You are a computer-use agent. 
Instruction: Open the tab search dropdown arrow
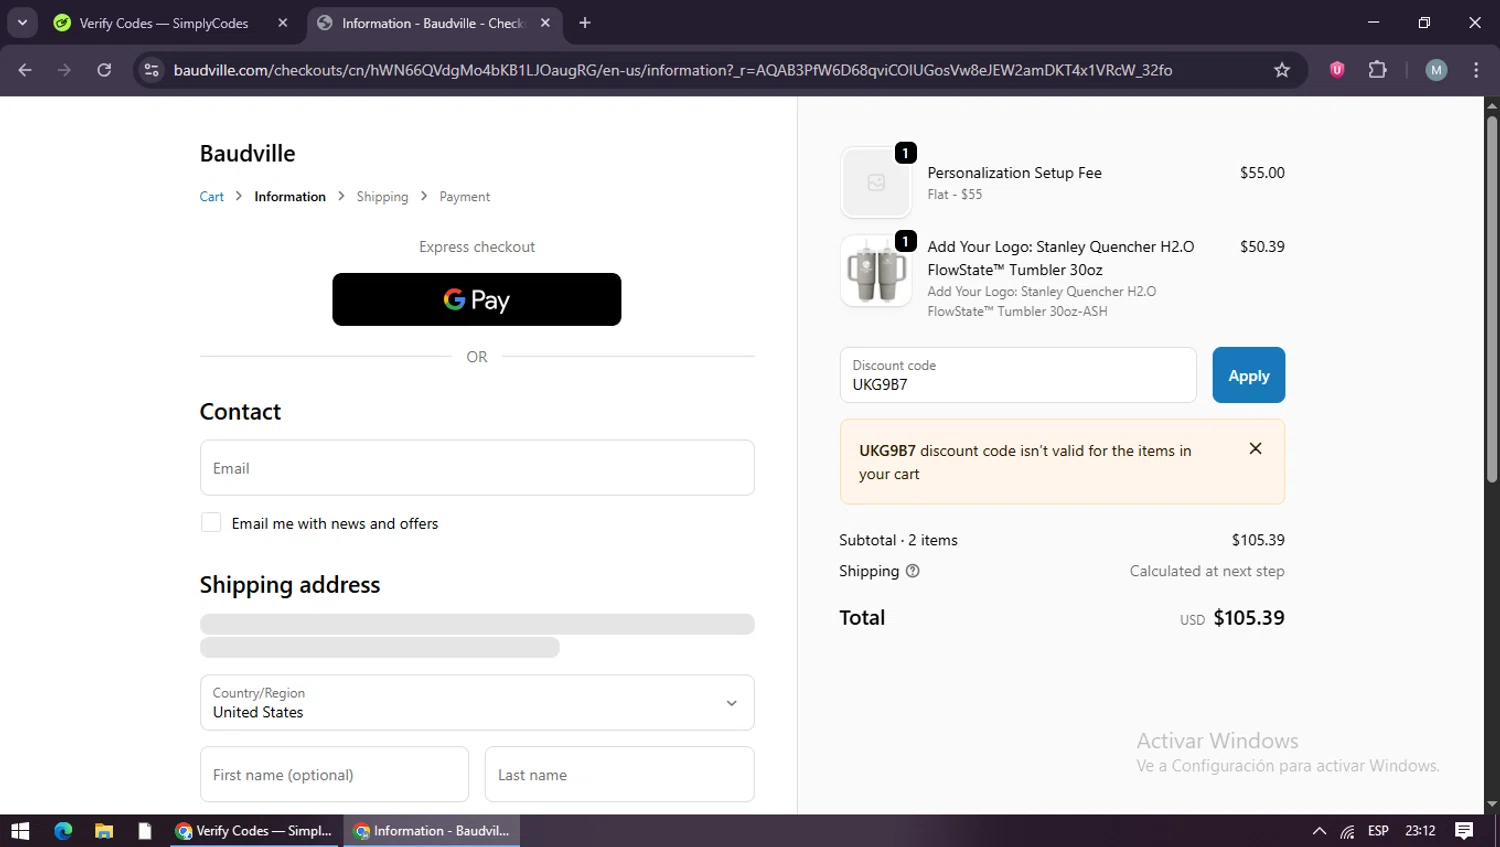pos(22,22)
